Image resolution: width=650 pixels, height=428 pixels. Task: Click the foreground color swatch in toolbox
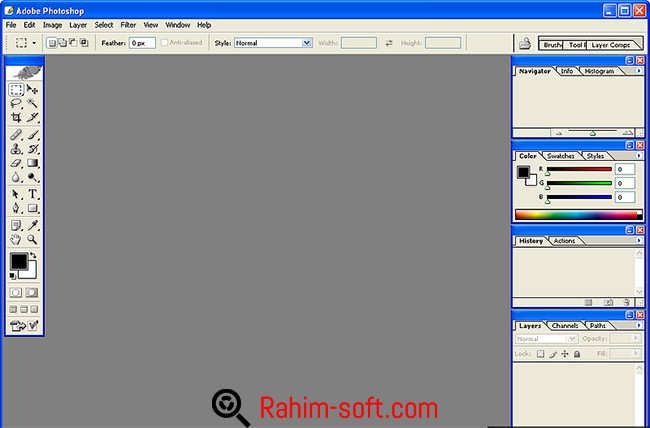(x=19, y=261)
